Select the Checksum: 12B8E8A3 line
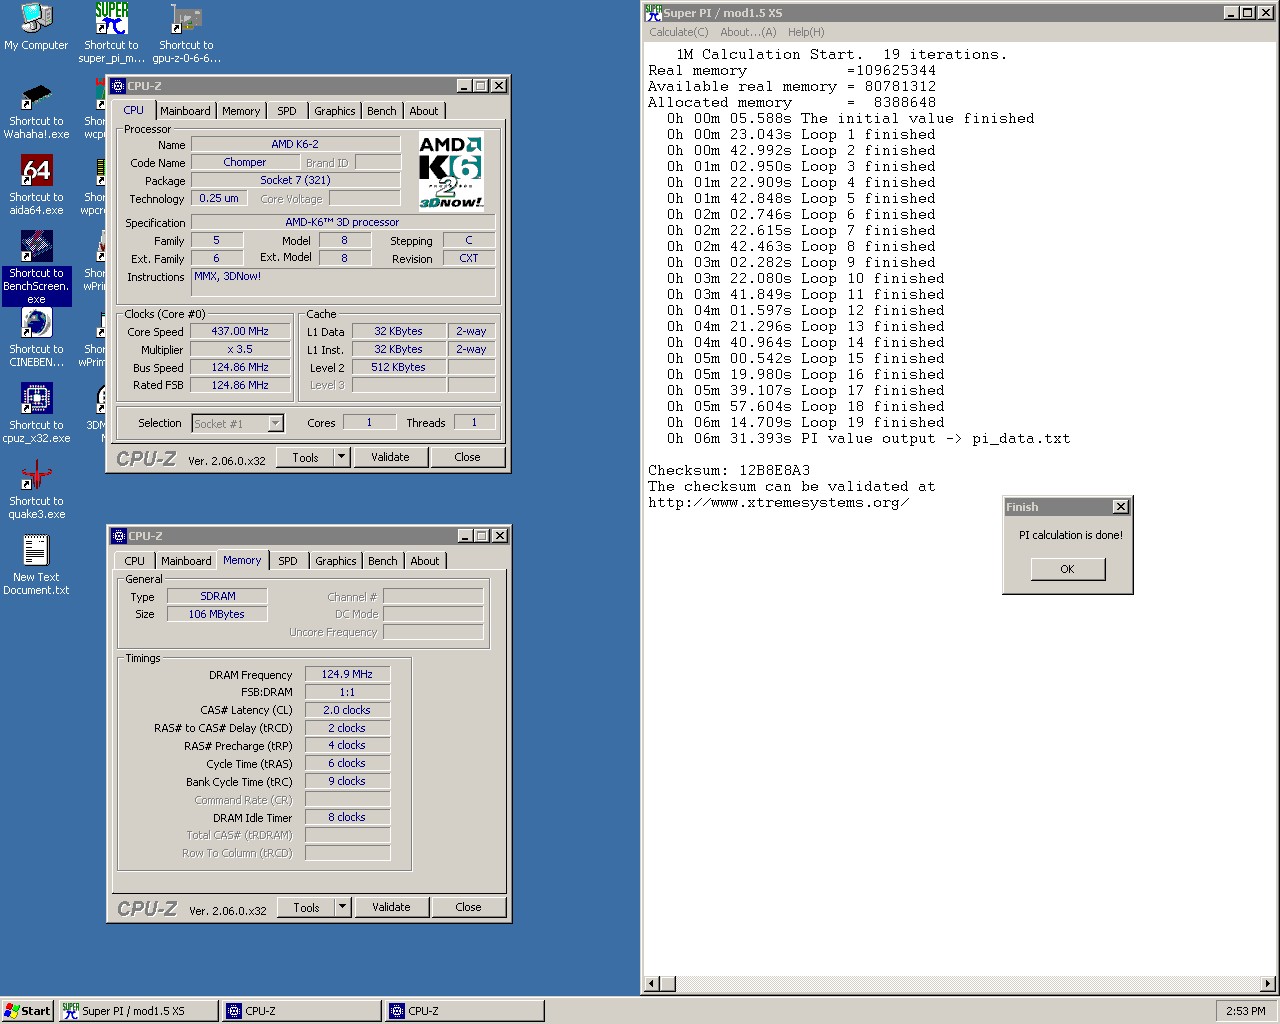Image resolution: width=1280 pixels, height=1024 pixels. [x=729, y=470]
